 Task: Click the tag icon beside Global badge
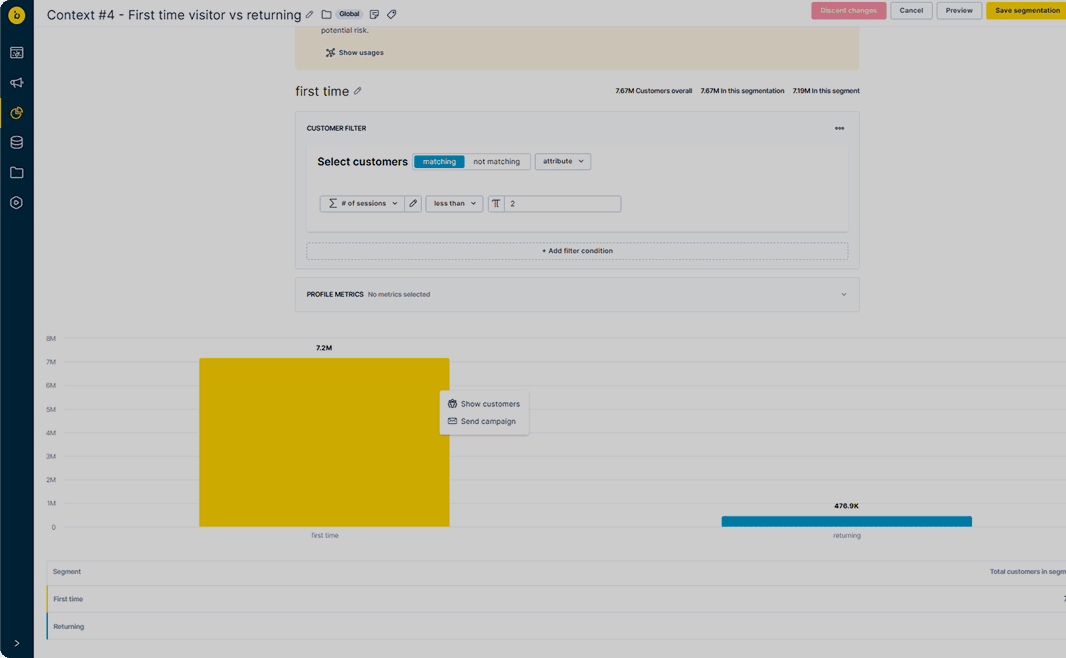click(x=392, y=15)
